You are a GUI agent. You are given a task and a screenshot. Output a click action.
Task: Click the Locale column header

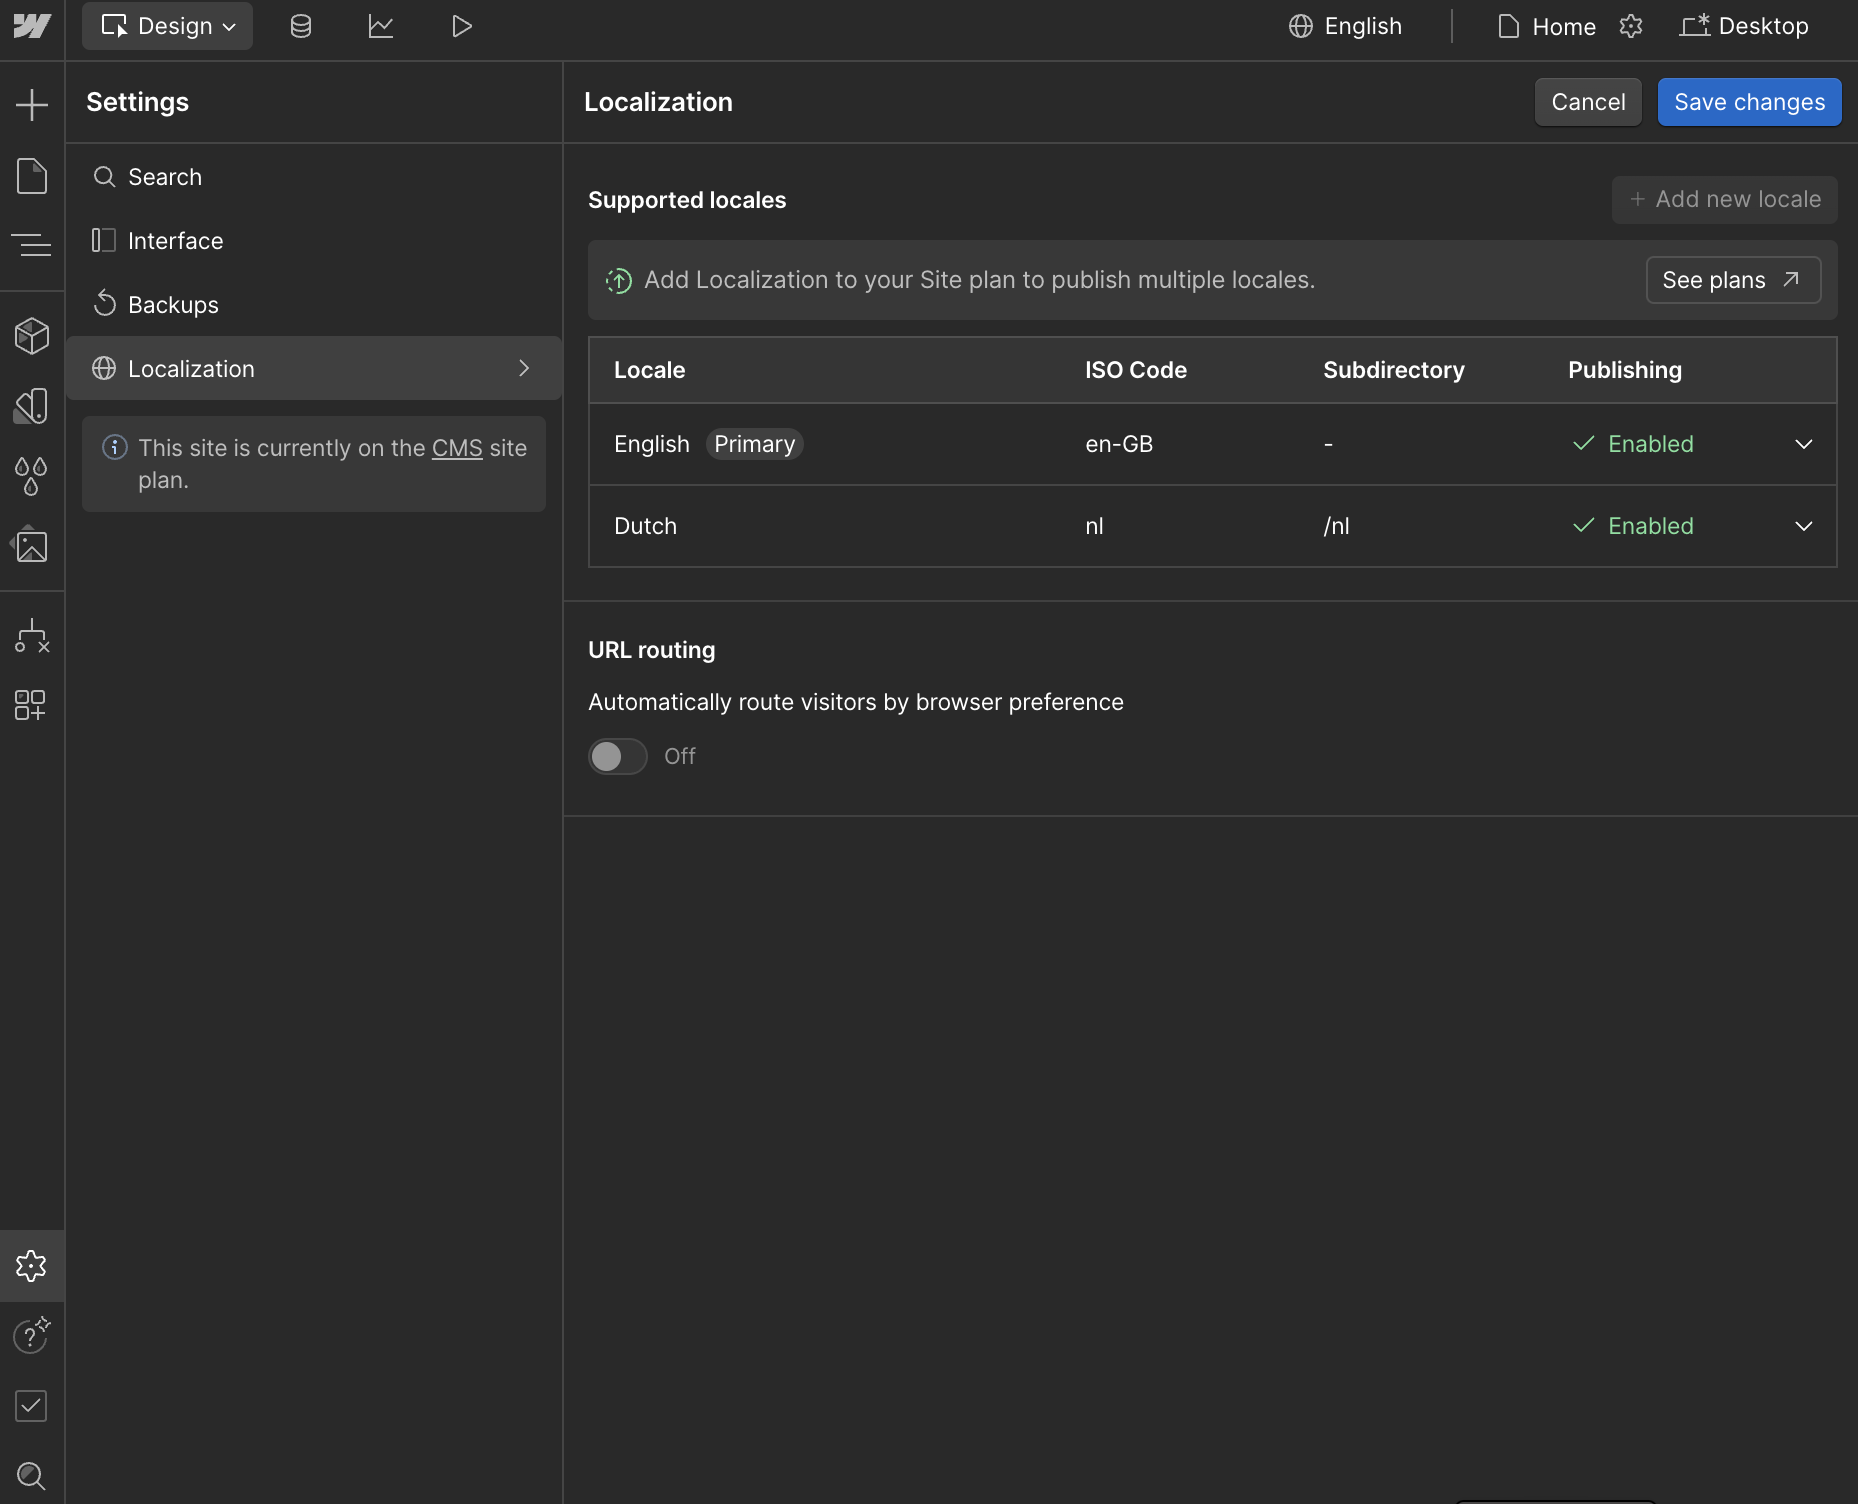[649, 370]
